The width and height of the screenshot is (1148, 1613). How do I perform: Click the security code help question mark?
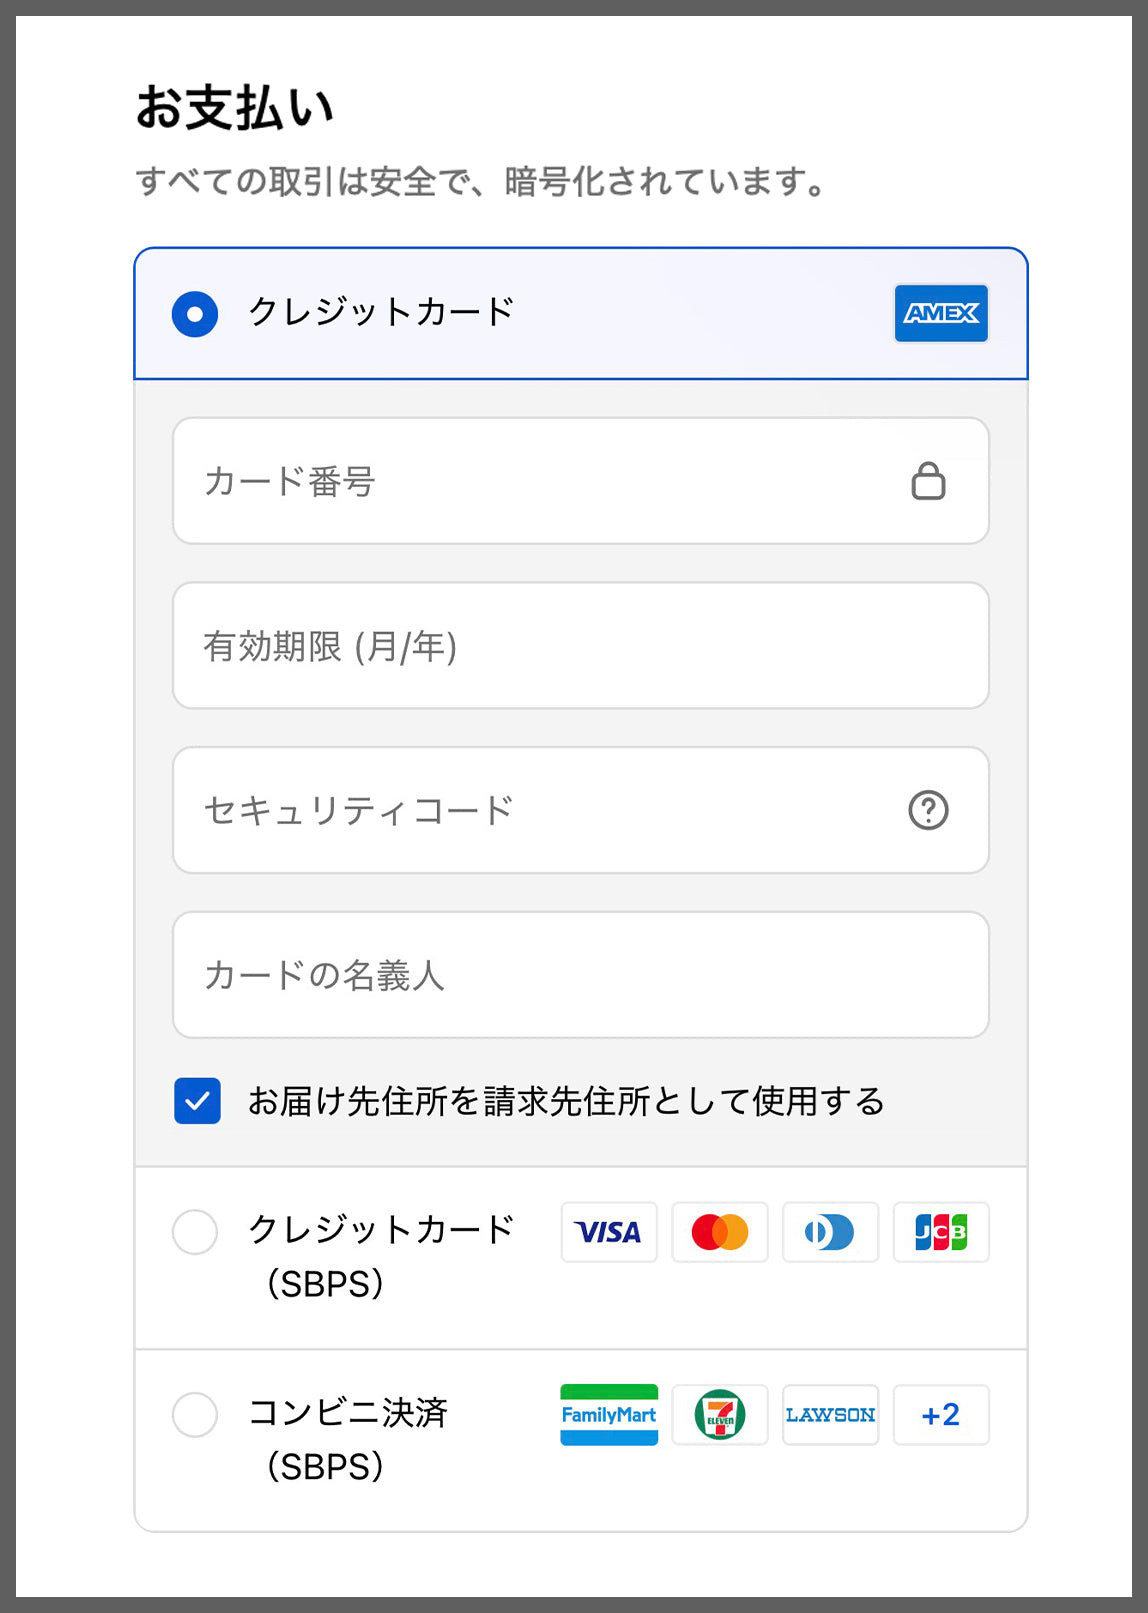coord(928,810)
